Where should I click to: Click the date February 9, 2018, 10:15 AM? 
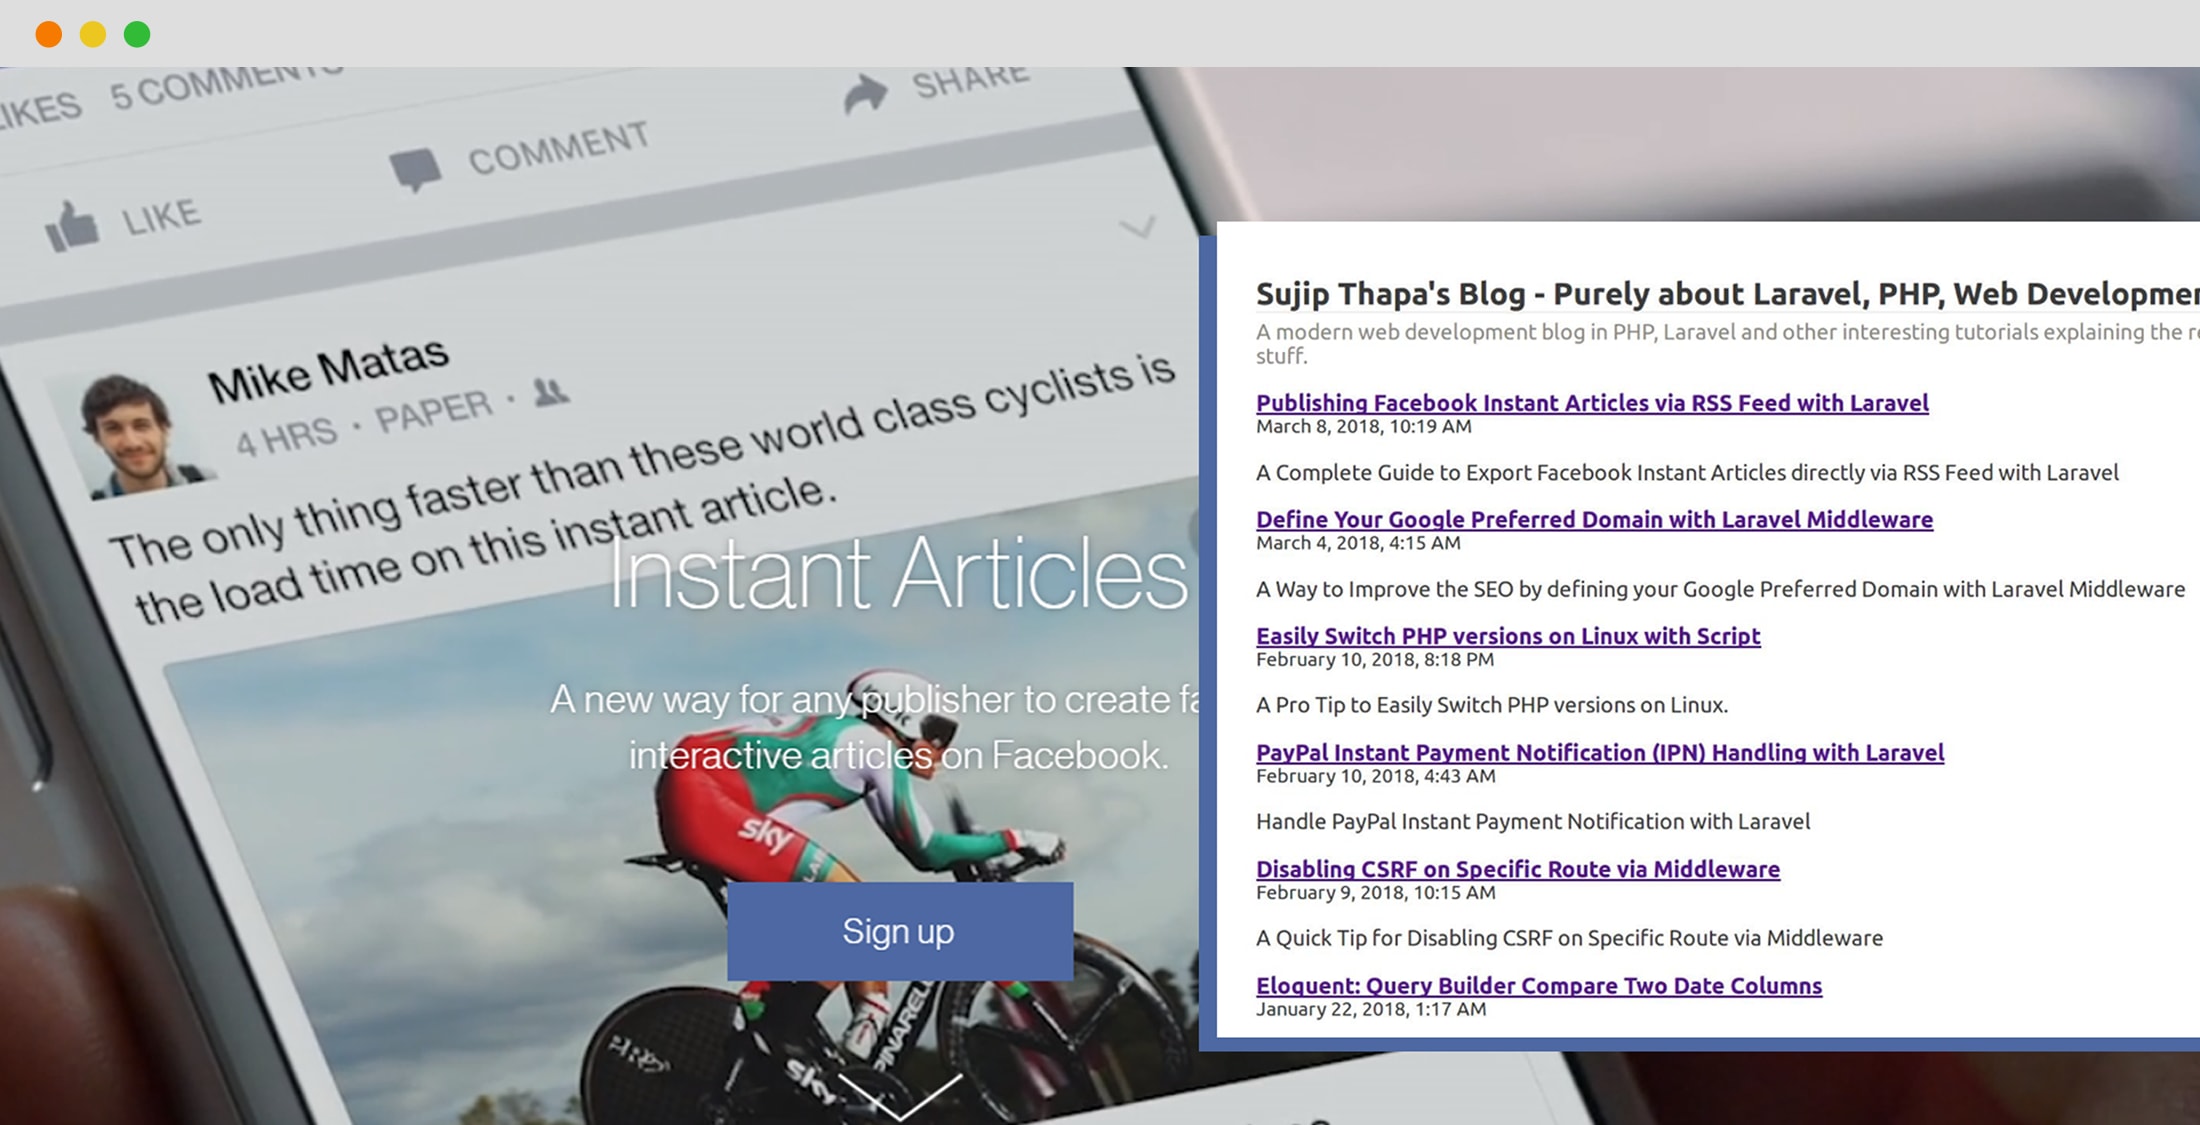[1376, 893]
